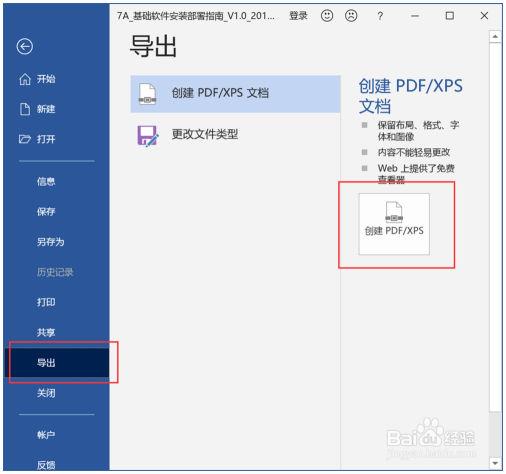The height and width of the screenshot is (474, 506).
Task: Click 登录 sign-in link
Action: point(298,16)
